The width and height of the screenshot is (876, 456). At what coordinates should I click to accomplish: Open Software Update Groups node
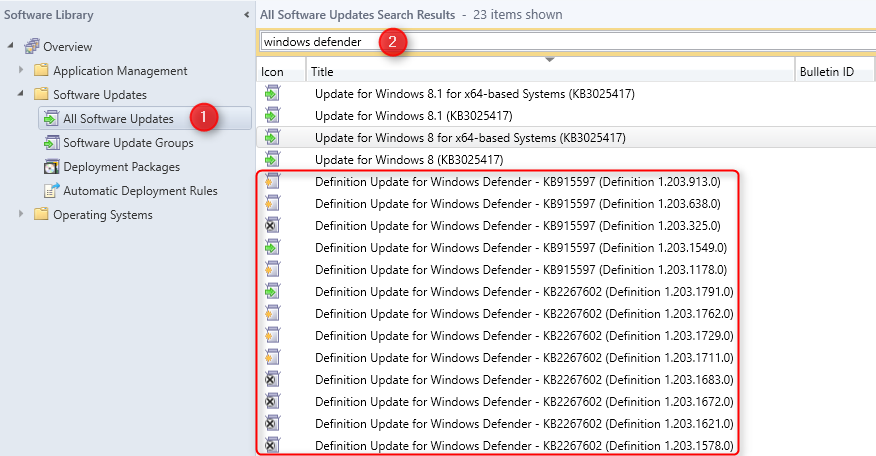pos(128,142)
